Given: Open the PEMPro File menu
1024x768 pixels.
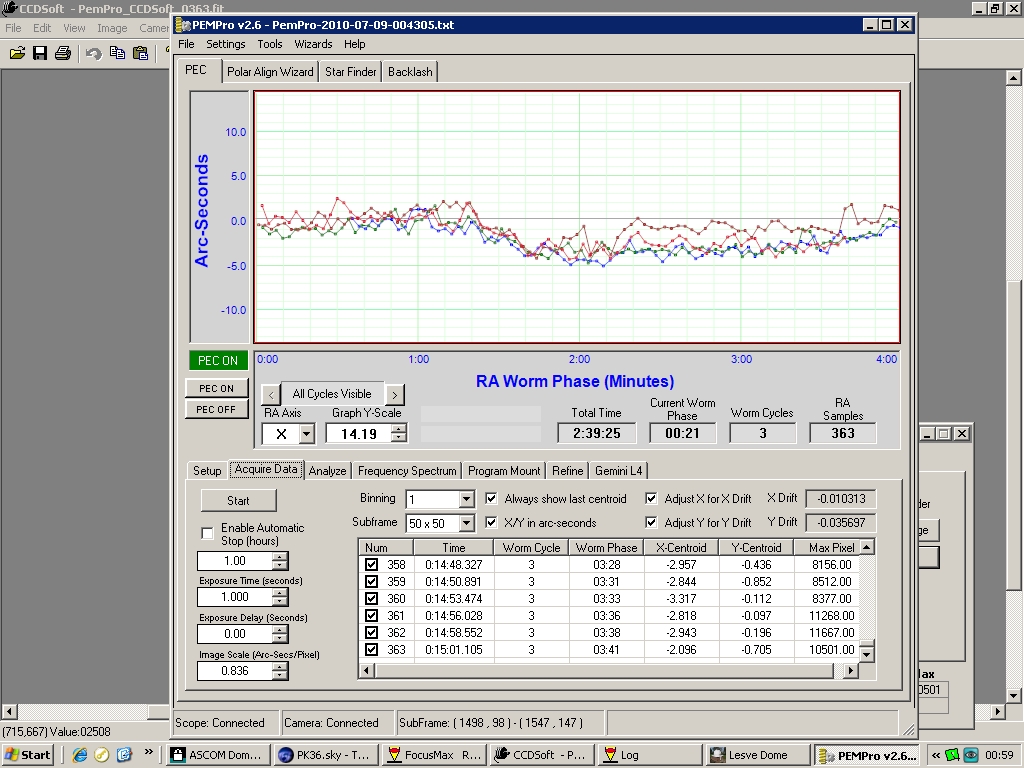Looking at the screenshot, I should pyautogui.click(x=186, y=44).
